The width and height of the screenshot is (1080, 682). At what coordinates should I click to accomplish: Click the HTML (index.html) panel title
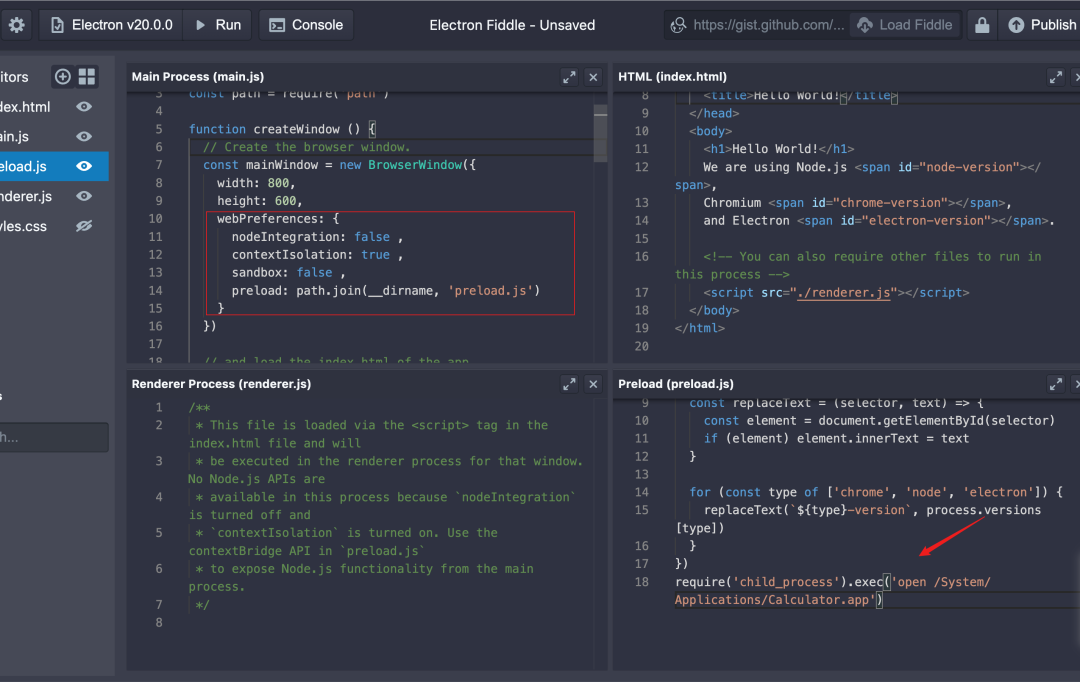[x=672, y=76]
